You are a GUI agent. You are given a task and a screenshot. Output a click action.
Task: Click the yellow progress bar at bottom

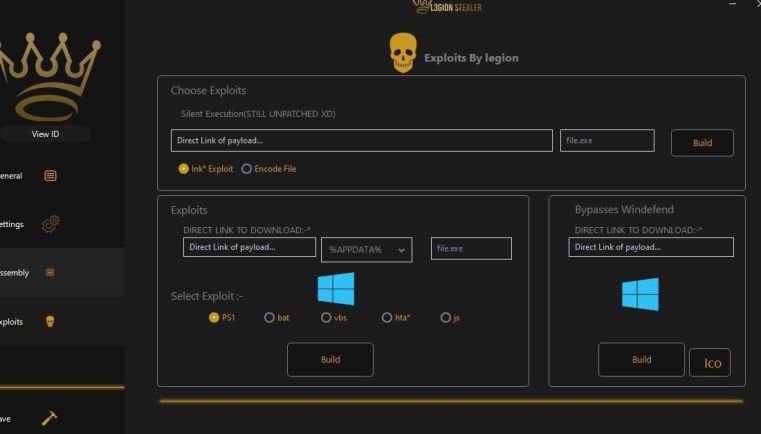click(450, 401)
